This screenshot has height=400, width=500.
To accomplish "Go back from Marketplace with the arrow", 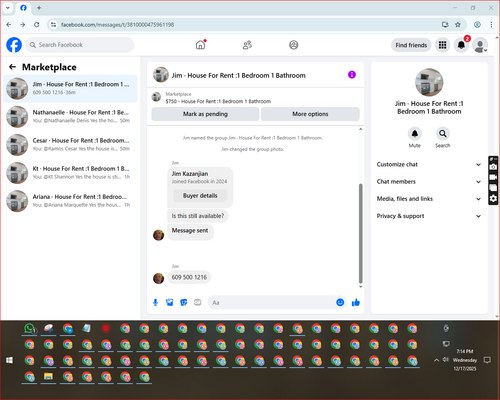I will click(x=12, y=67).
